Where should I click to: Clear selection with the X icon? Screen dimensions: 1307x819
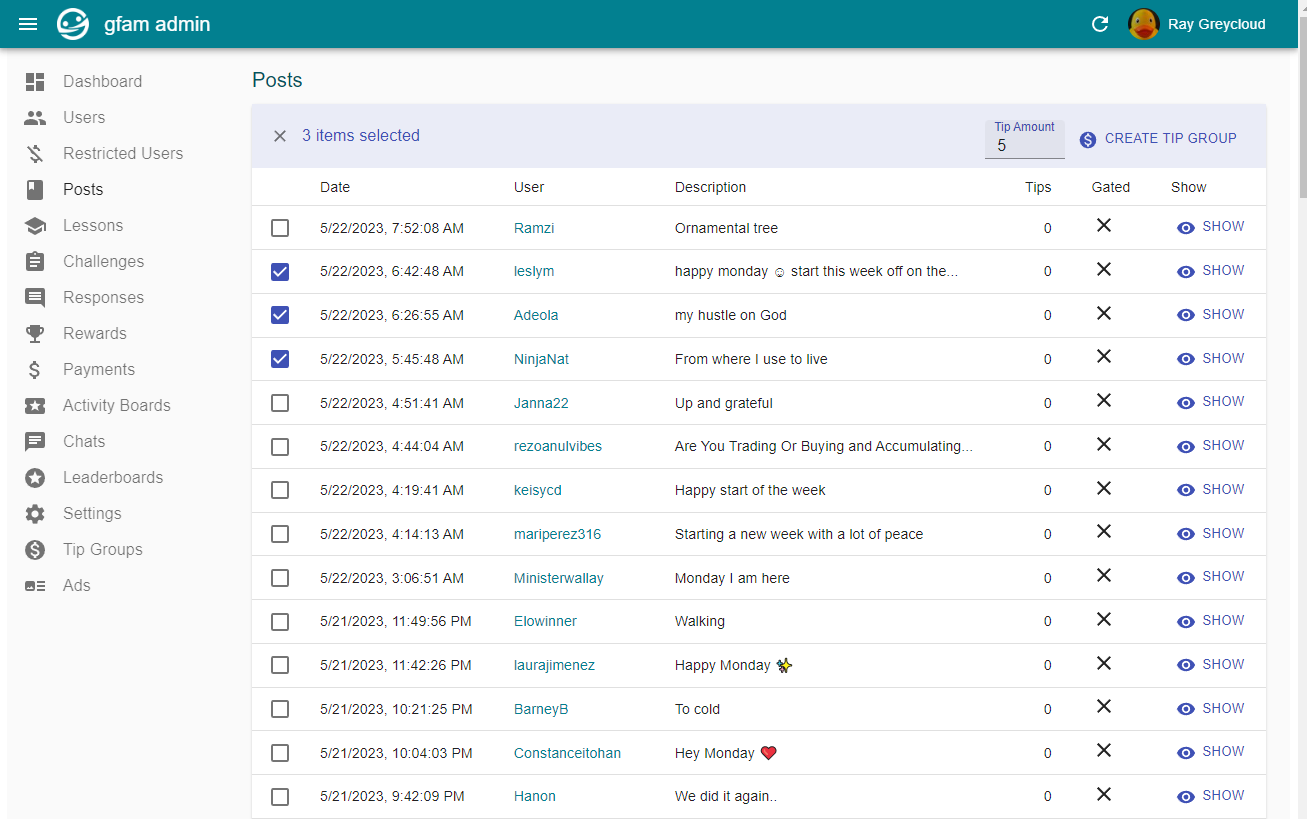pyautogui.click(x=280, y=136)
